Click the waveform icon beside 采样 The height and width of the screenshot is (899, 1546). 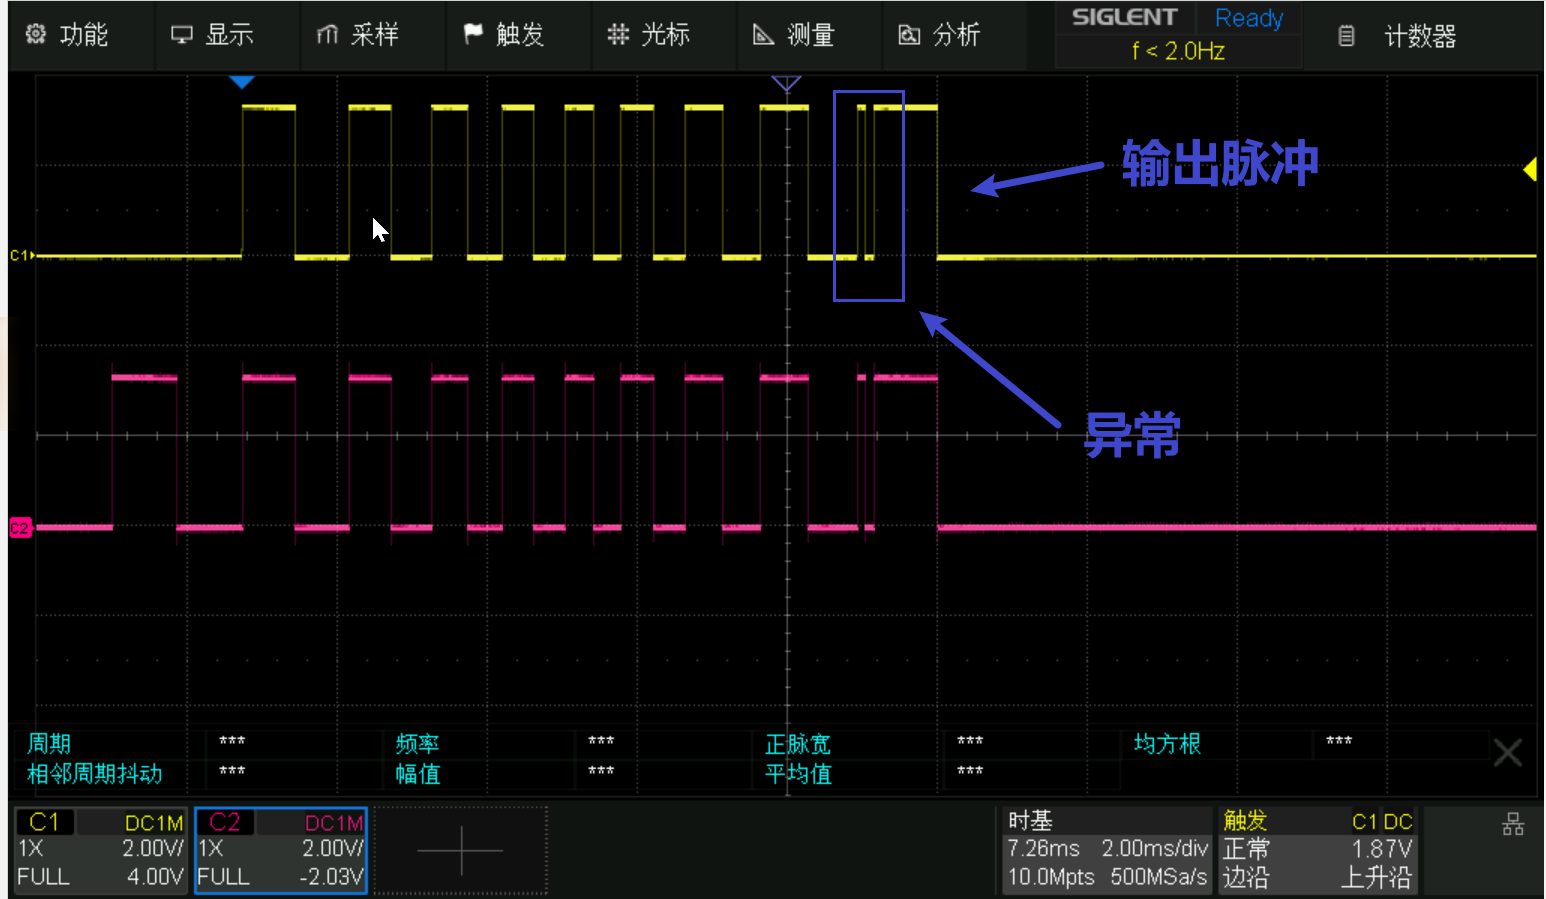coord(327,35)
